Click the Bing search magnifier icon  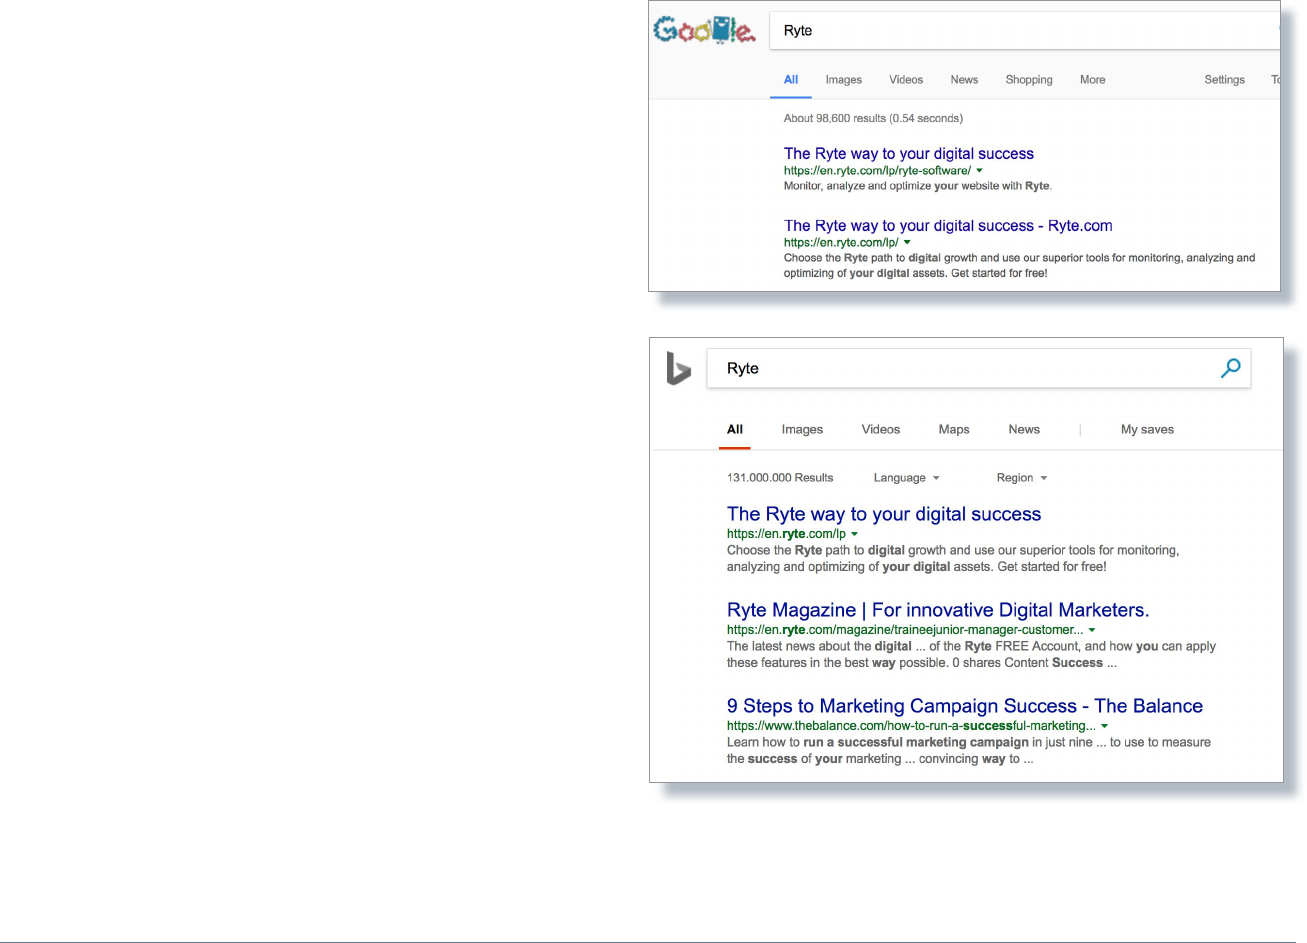pyautogui.click(x=1230, y=368)
